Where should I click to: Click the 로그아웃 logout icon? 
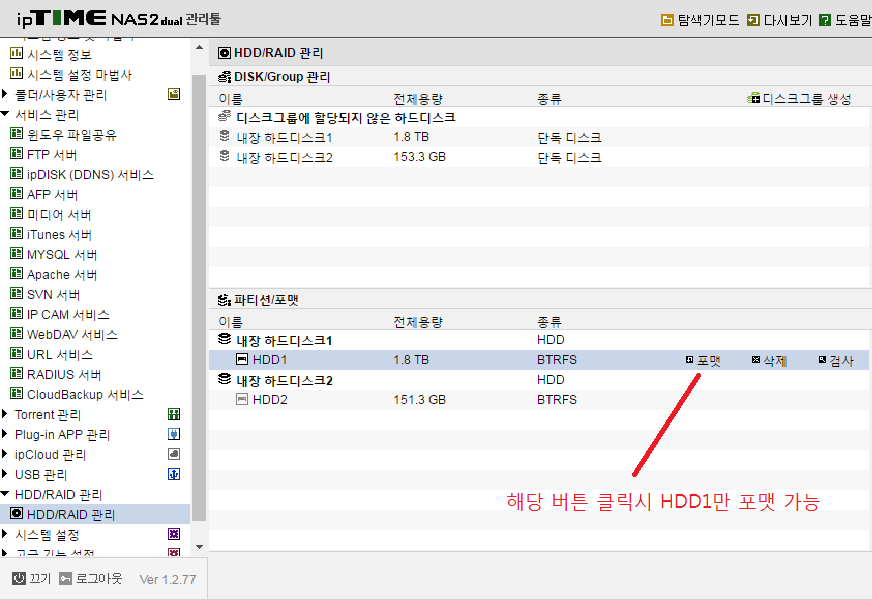[x=66, y=578]
